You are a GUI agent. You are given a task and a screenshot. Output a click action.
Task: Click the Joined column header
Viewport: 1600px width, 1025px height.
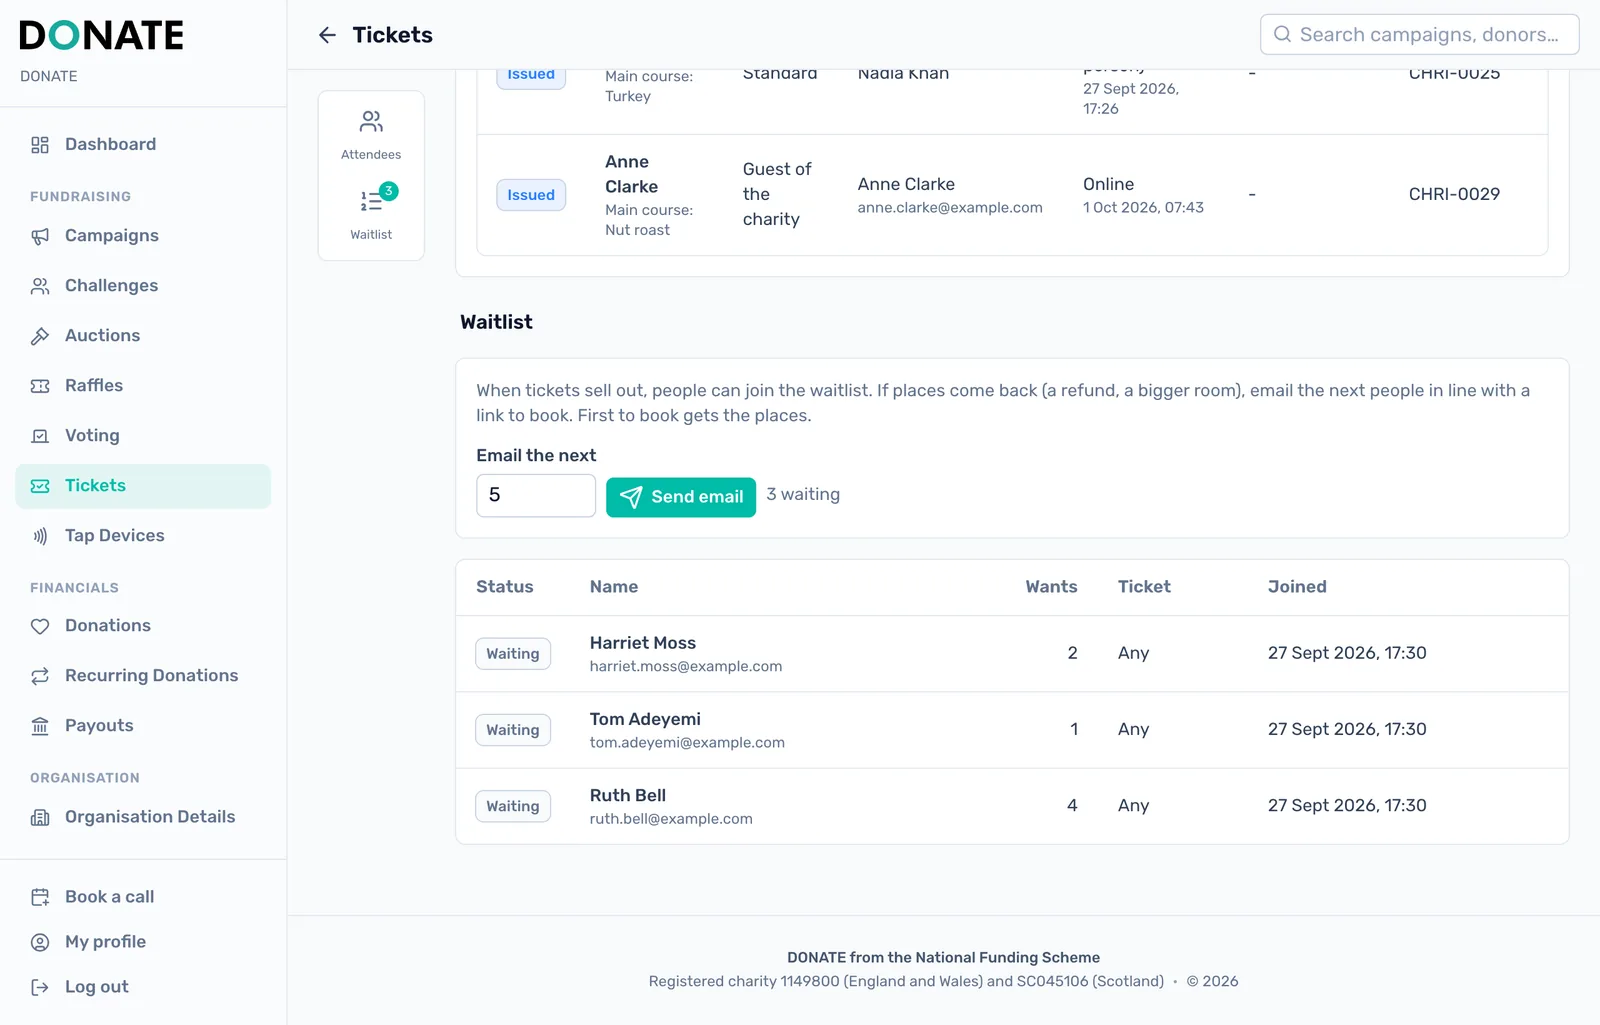[1297, 587]
